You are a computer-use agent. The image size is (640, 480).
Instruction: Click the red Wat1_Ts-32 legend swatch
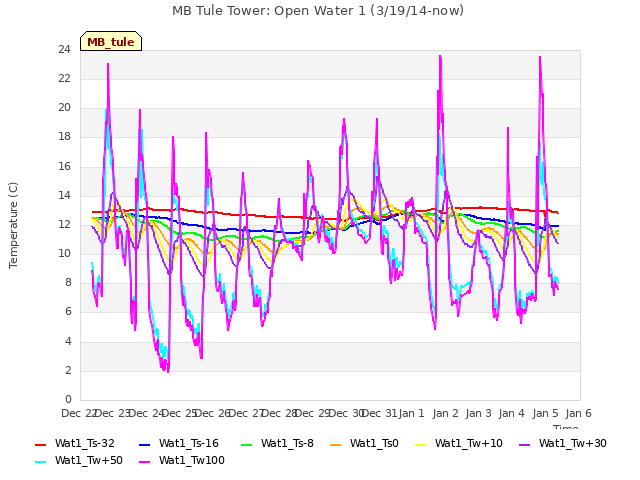(41, 444)
